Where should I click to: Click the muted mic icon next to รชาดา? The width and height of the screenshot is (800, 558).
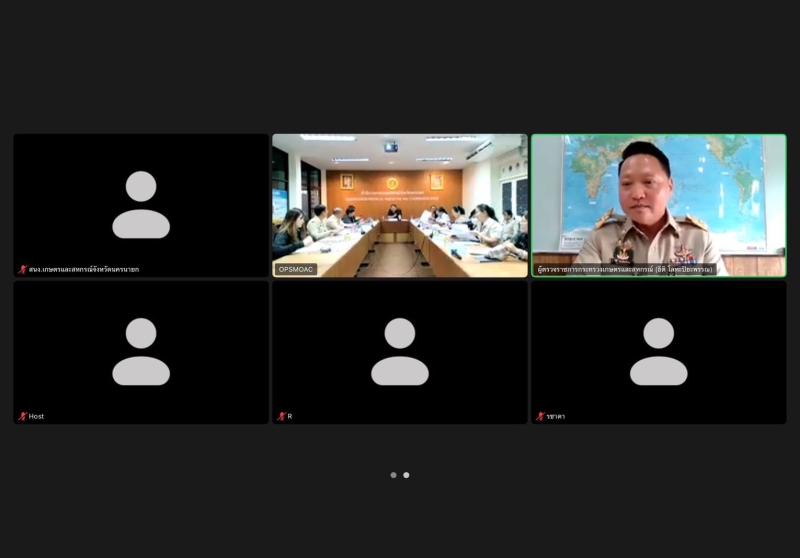point(540,416)
